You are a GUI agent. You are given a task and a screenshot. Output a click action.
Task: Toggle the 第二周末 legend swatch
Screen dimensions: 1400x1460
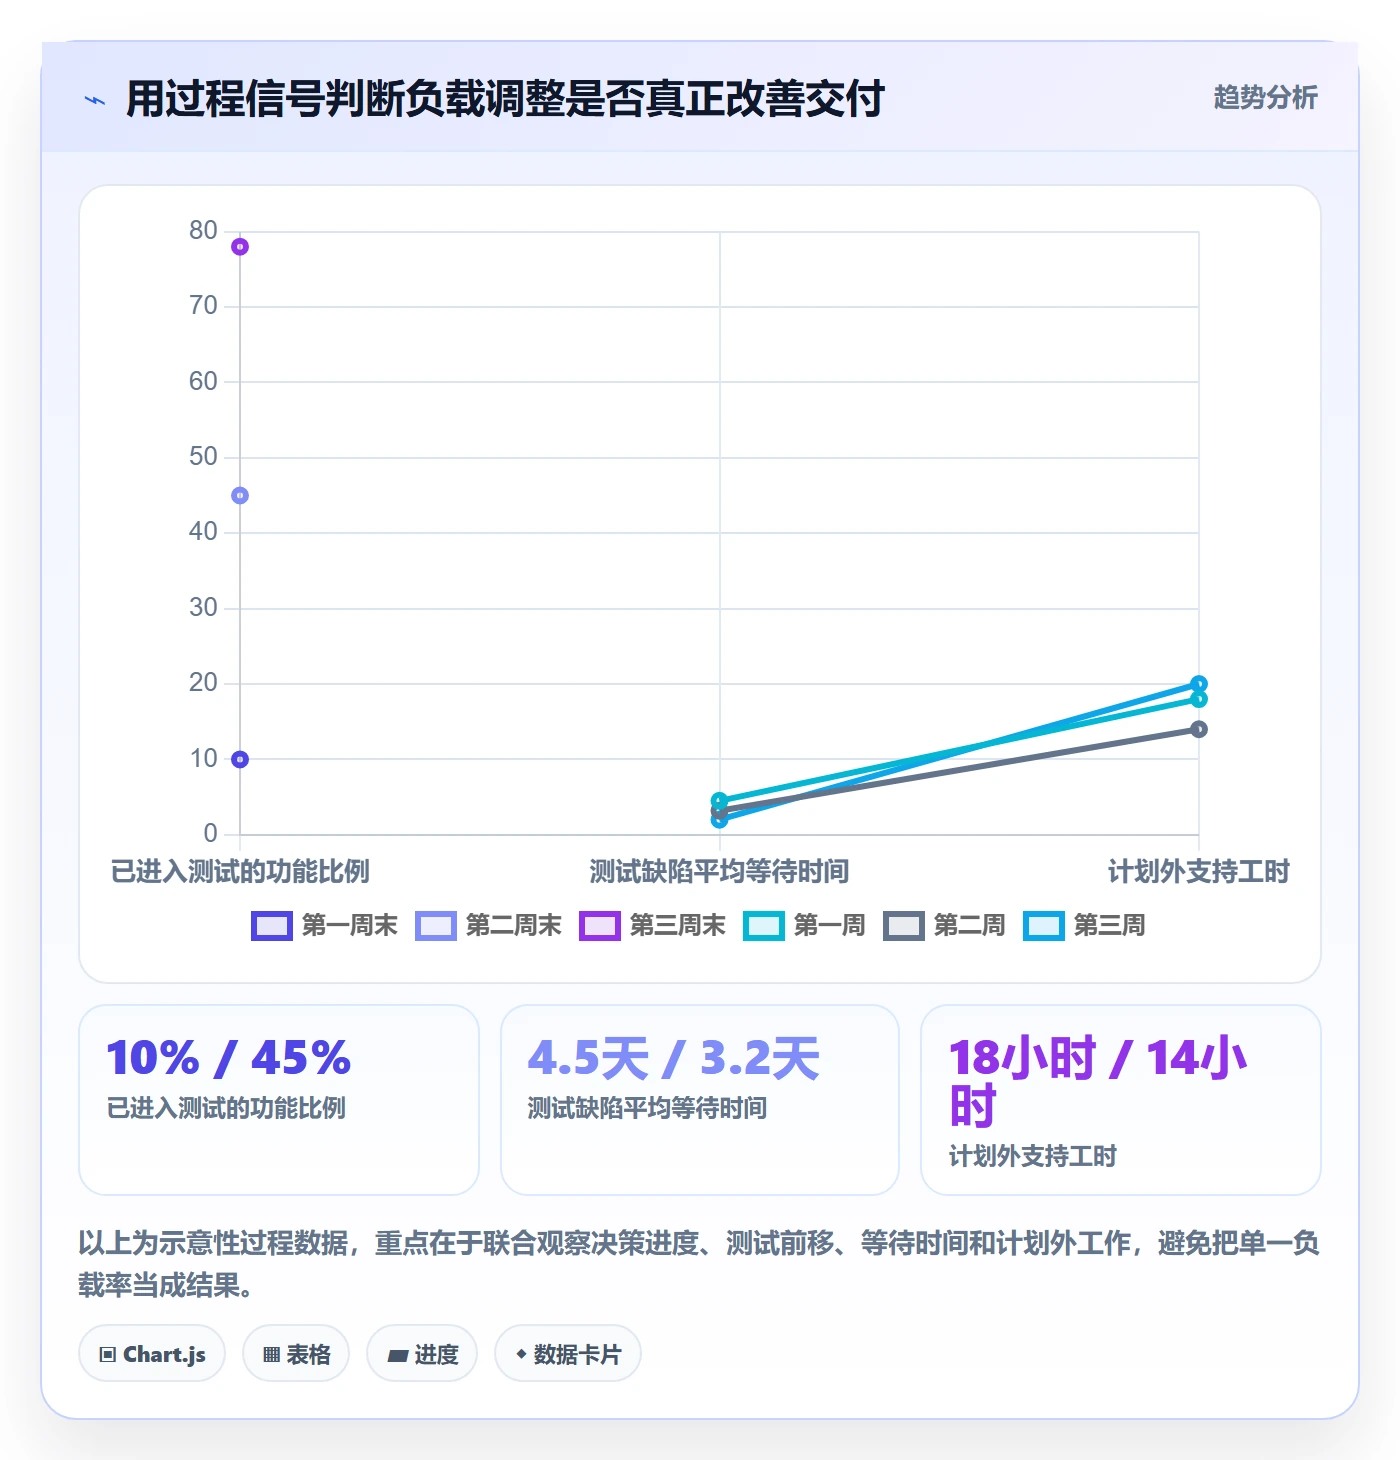[x=435, y=926]
